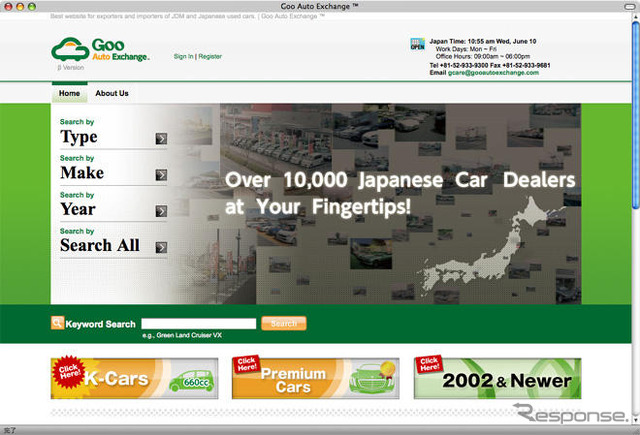640x435 pixels.
Task: Click the arrow icon next to Make
Action: (161, 175)
